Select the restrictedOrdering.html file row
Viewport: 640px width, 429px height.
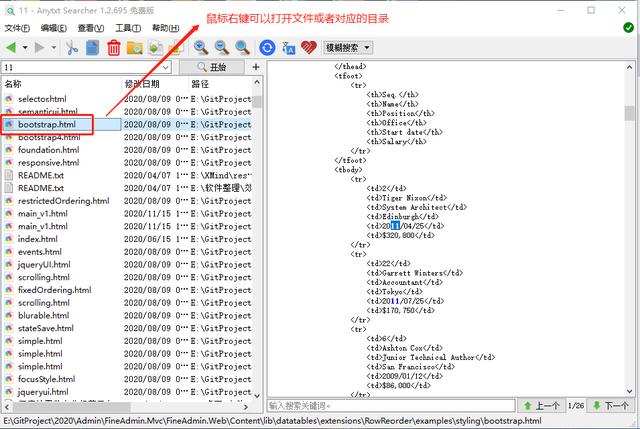click(x=127, y=201)
